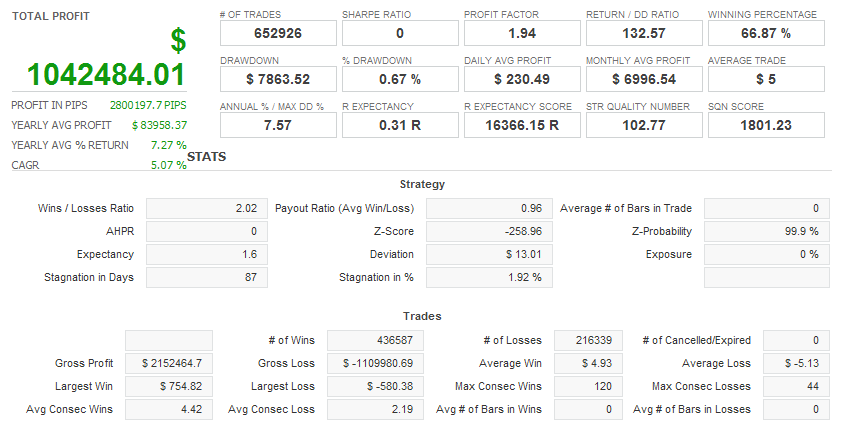Click the Trades section heading
Image resolution: width=841 pixels, height=434 pixels.
(x=422, y=316)
